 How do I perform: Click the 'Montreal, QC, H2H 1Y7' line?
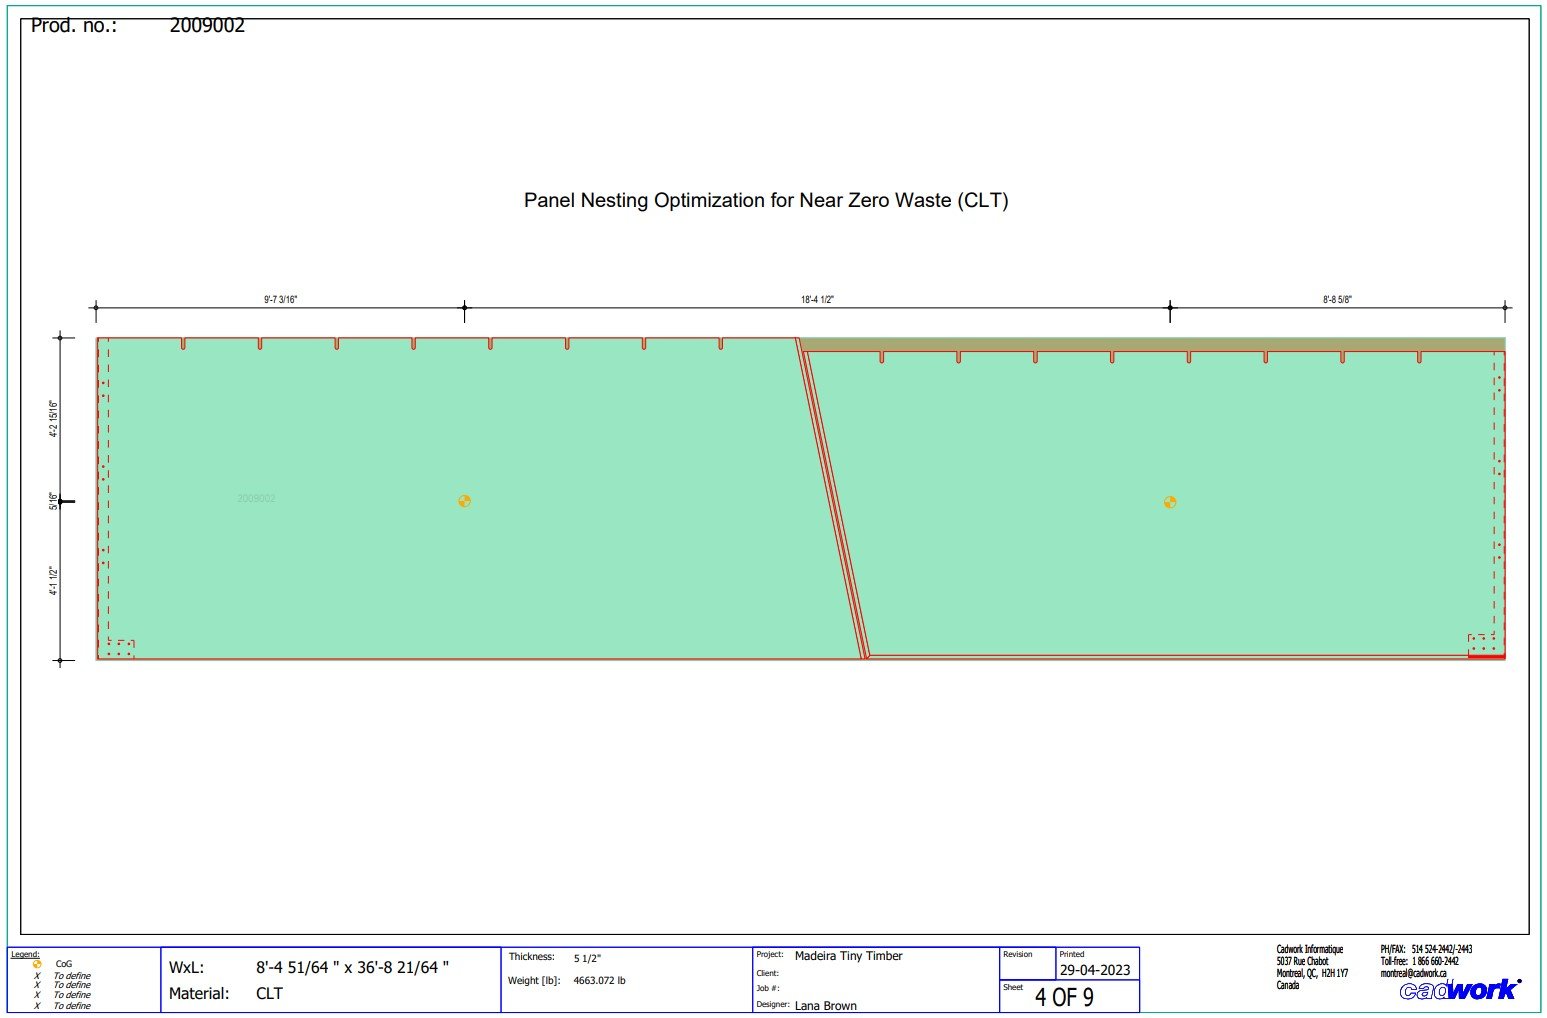click(x=1312, y=973)
